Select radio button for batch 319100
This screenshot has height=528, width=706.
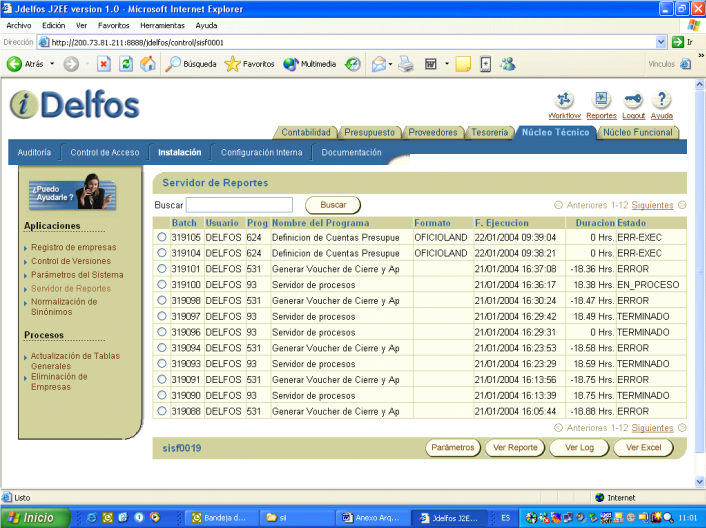pos(162,284)
